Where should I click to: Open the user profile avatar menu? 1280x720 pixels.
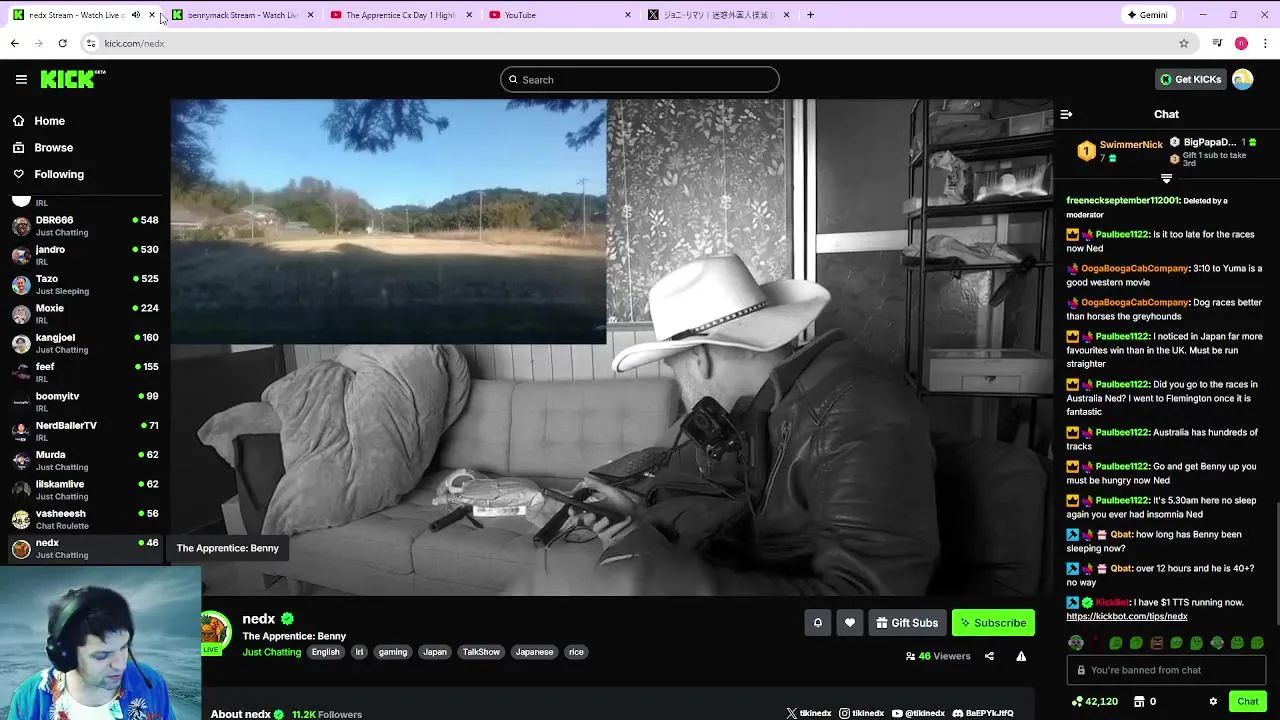tap(1242, 79)
